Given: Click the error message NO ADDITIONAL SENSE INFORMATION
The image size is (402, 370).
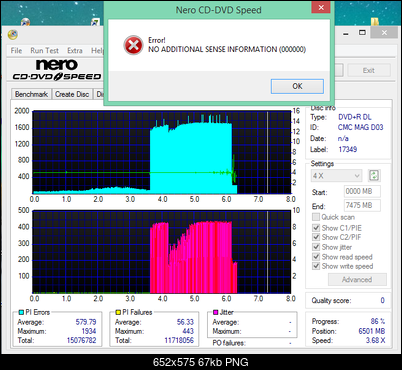Looking at the screenshot, I should click(x=227, y=50).
